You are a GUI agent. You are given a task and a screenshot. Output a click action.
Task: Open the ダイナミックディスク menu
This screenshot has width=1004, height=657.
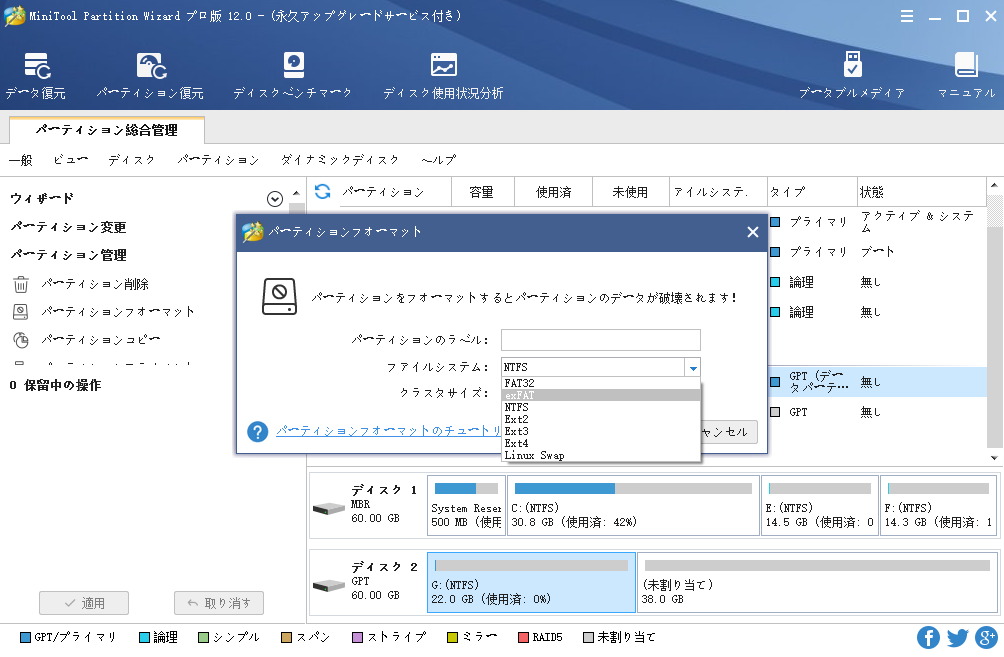339,160
